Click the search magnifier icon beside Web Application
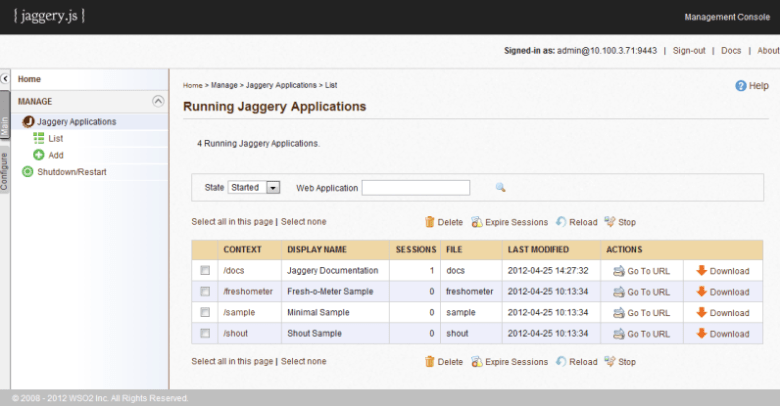The image size is (780, 406). [x=501, y=187]
